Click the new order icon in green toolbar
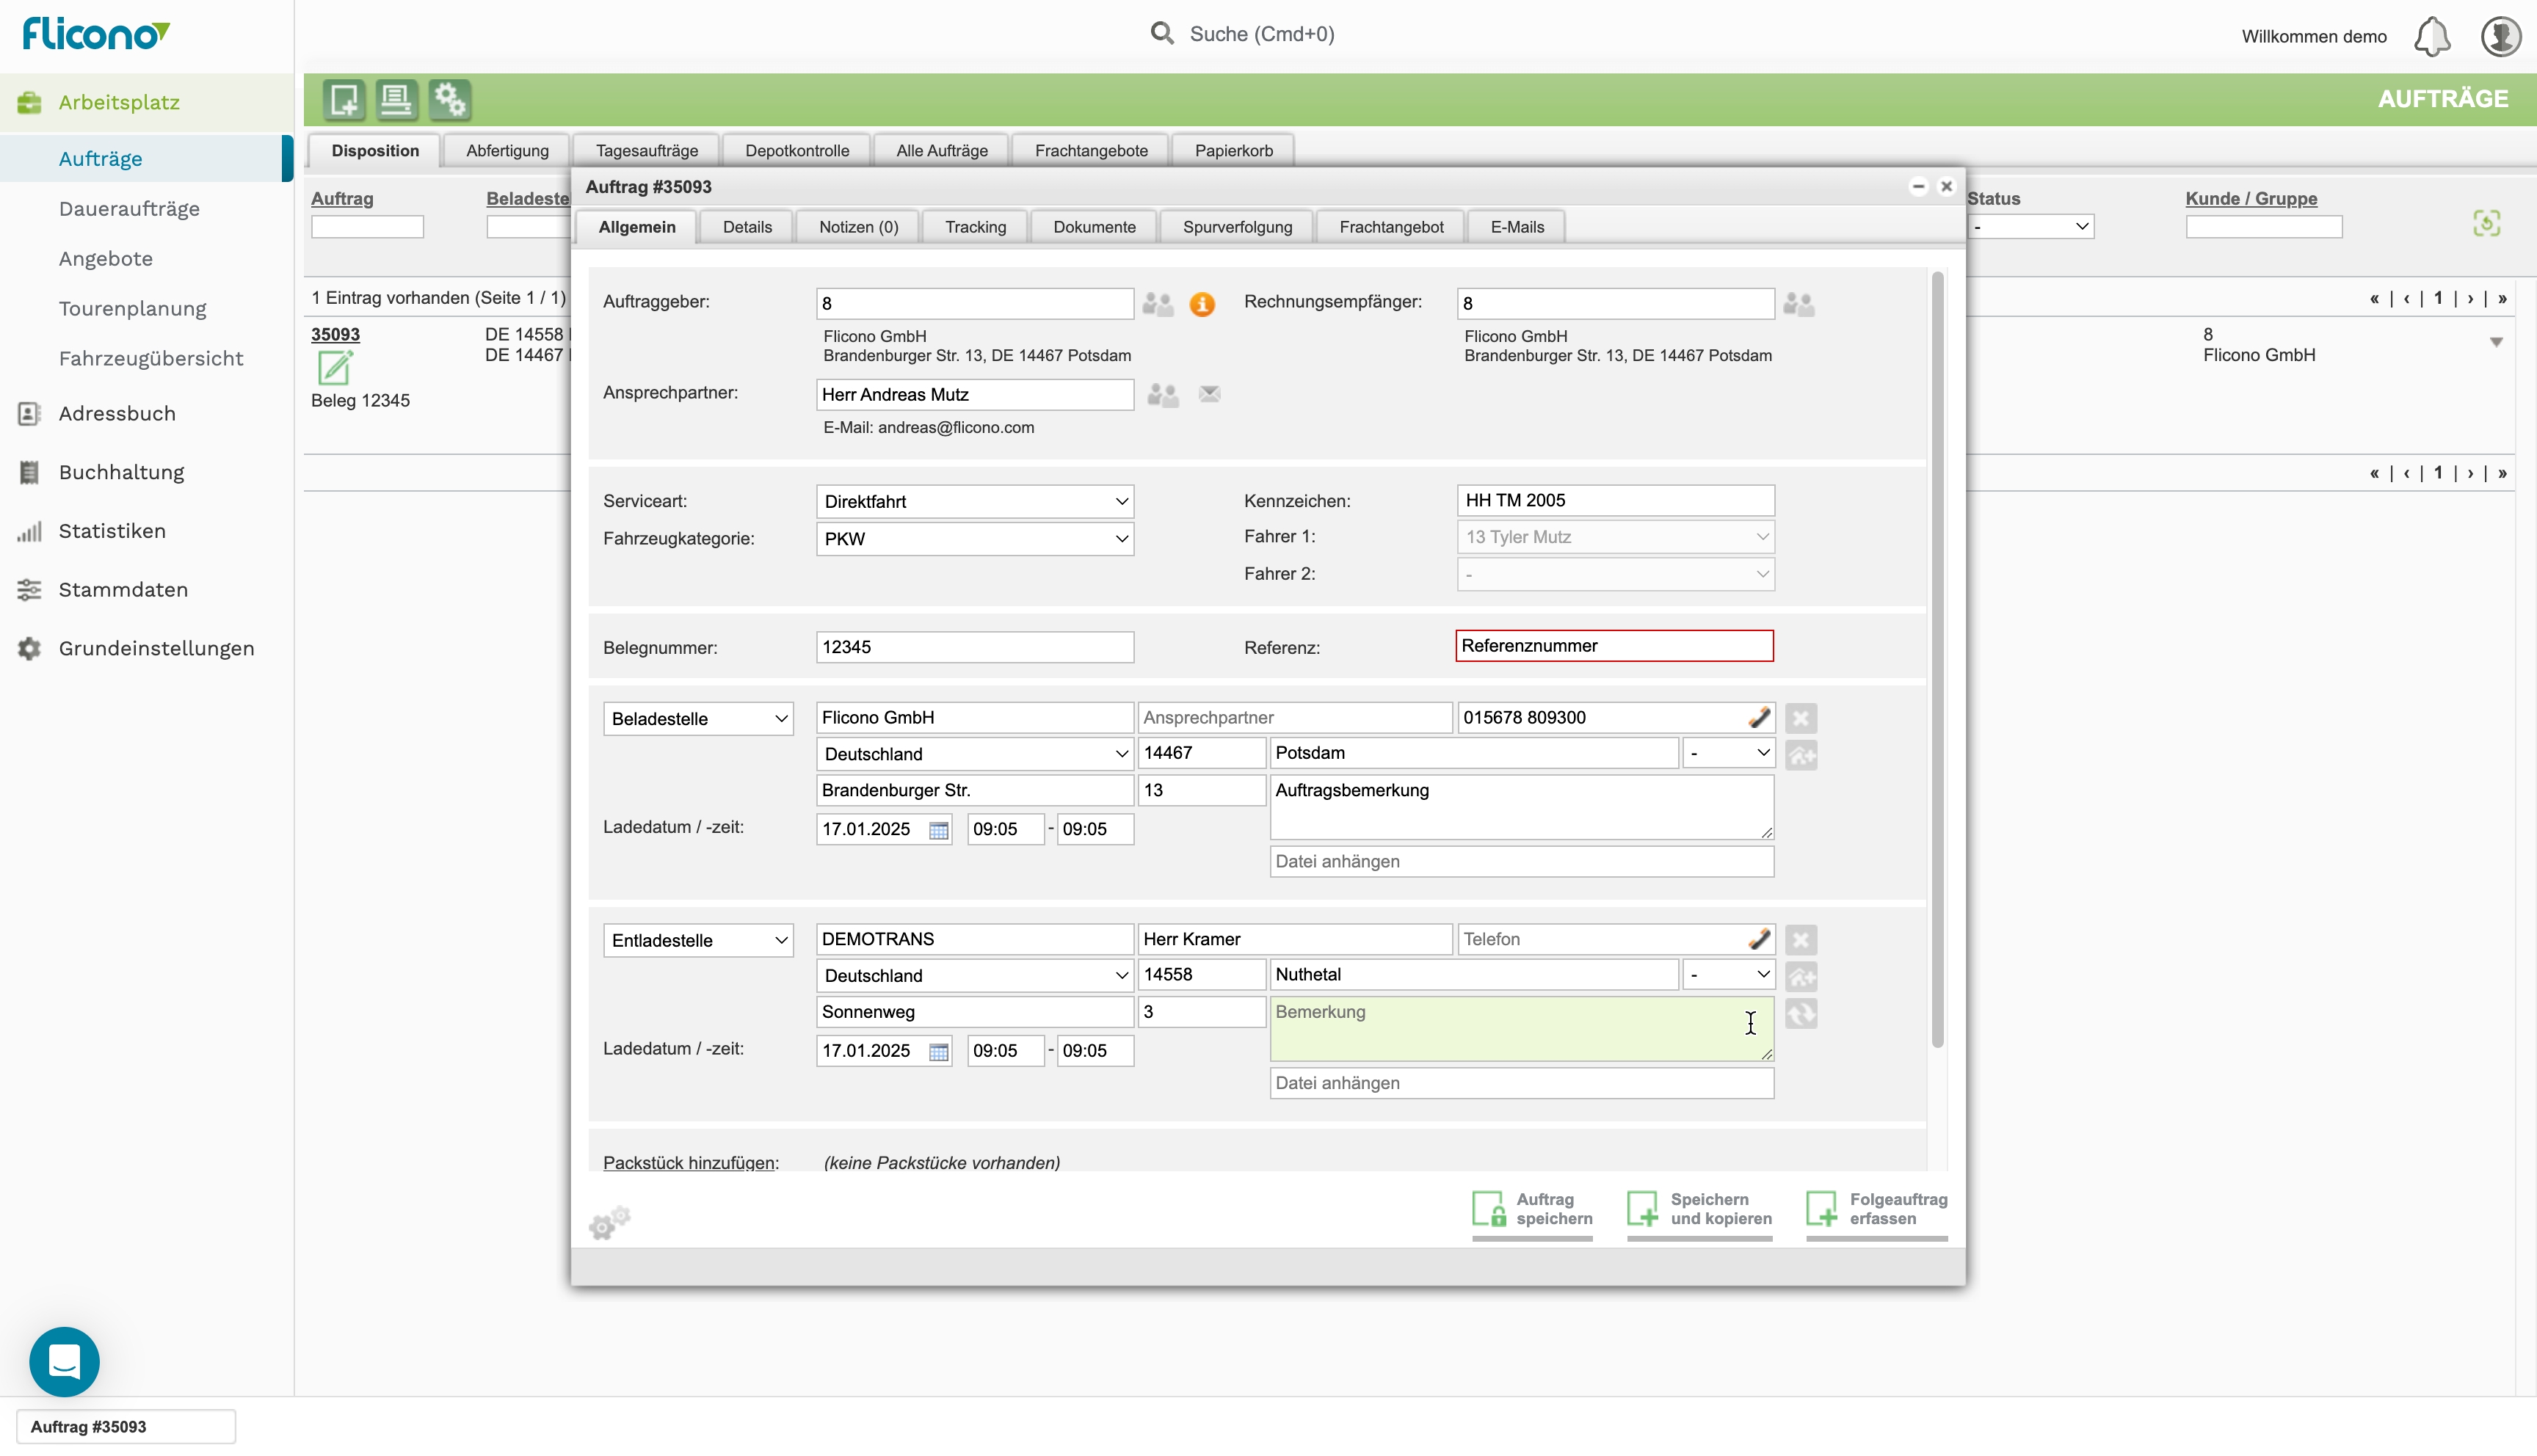This screenshot has height=1456, width=2537. pos(343,99)
